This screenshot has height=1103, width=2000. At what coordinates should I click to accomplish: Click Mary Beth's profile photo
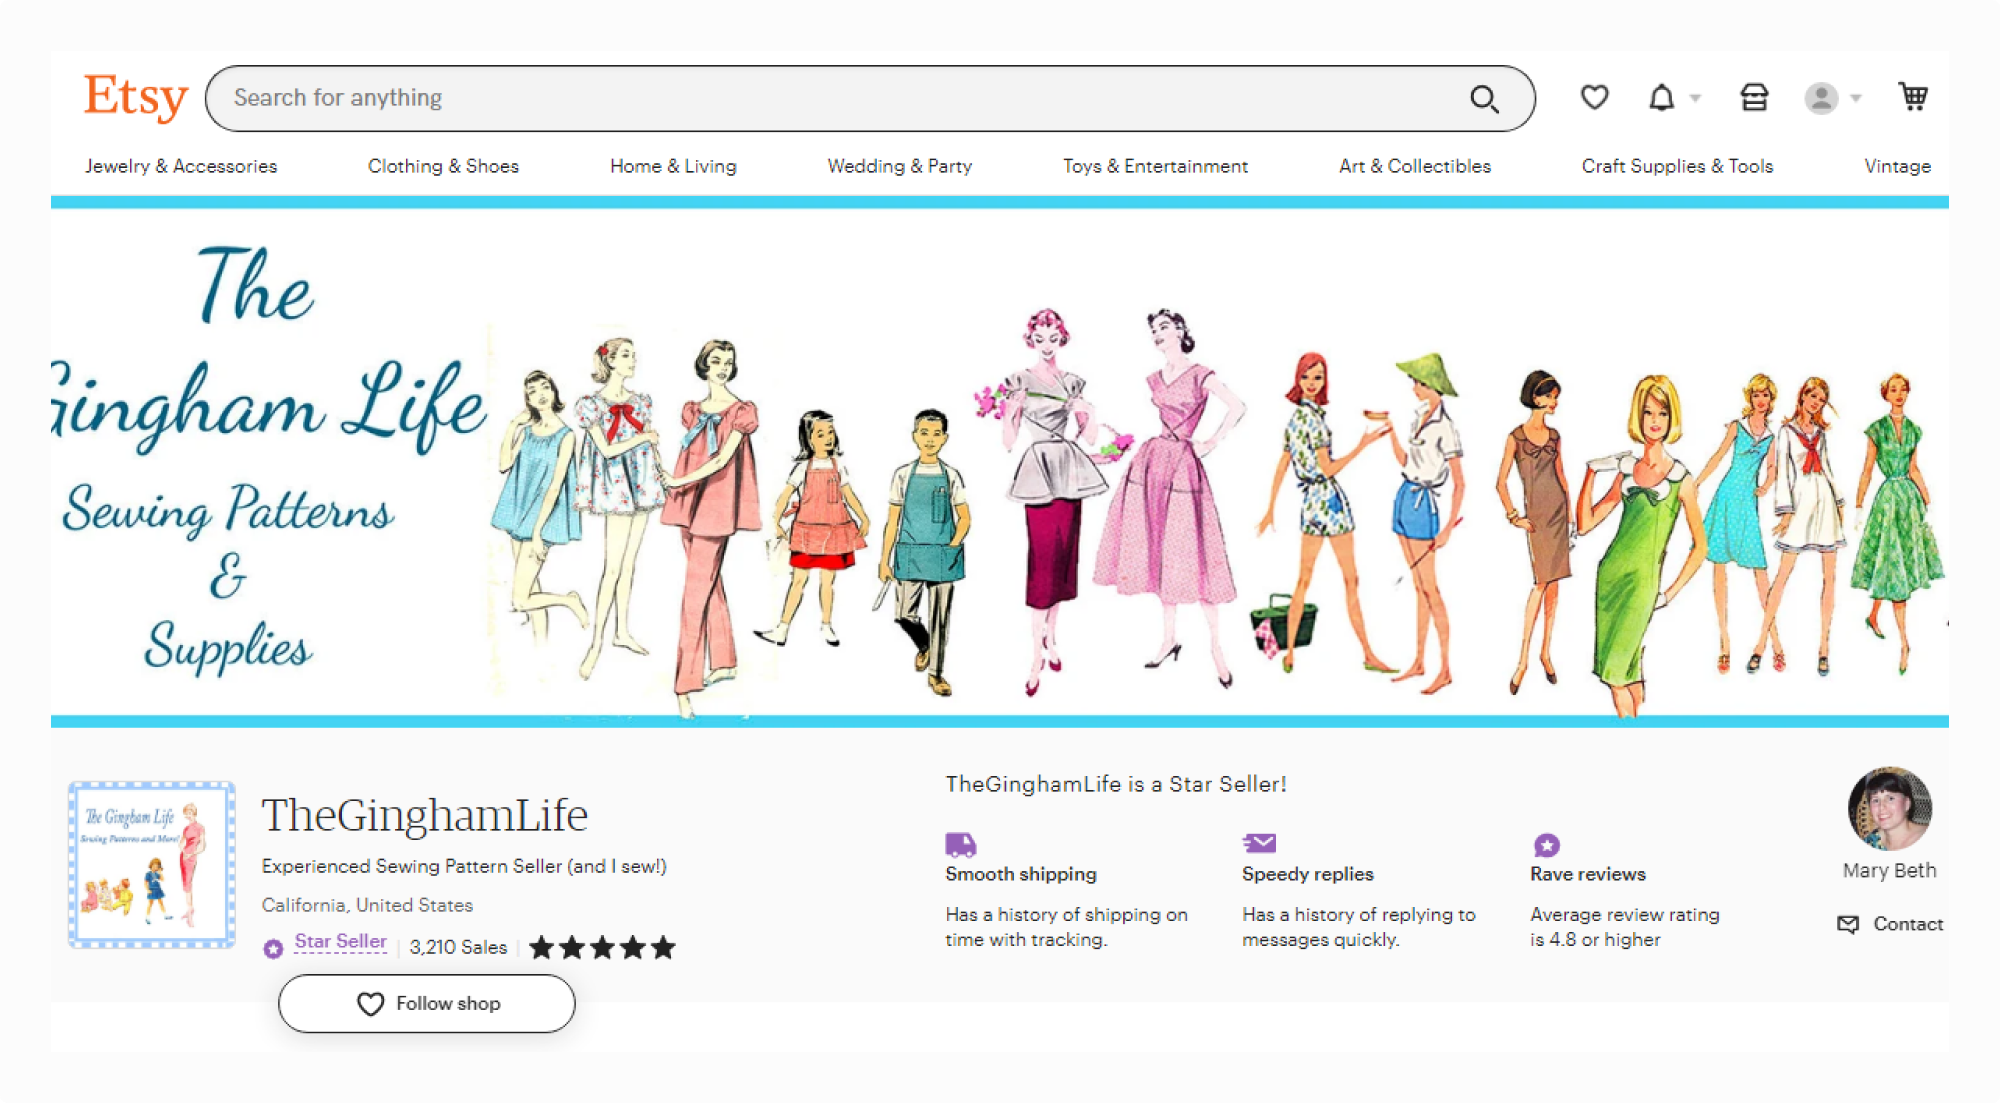tap(1889, 809)
